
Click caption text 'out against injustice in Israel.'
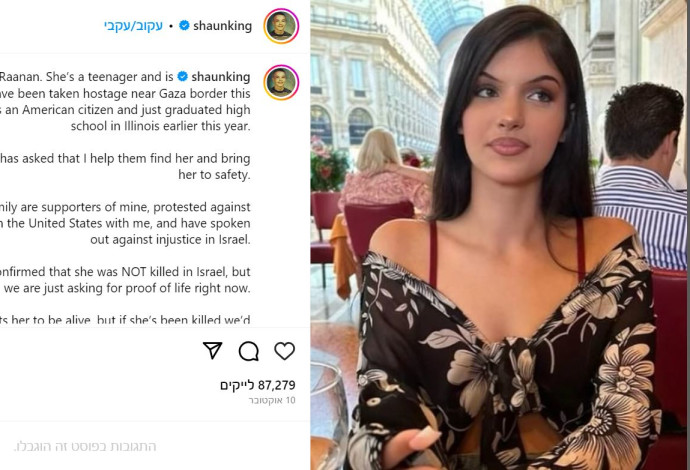tap(170, 239)
